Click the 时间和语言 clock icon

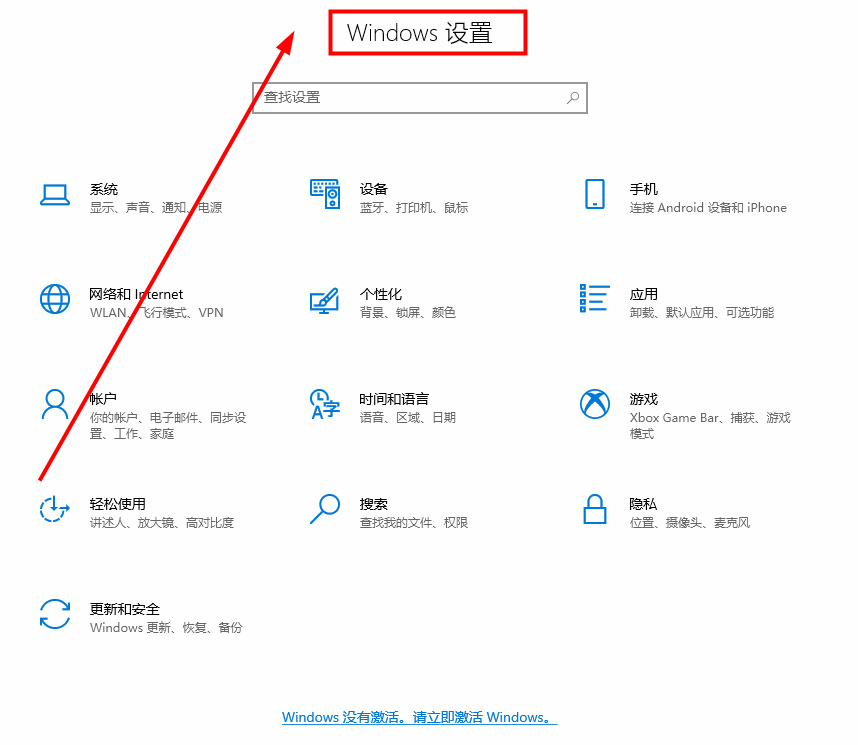coord(325,405)
